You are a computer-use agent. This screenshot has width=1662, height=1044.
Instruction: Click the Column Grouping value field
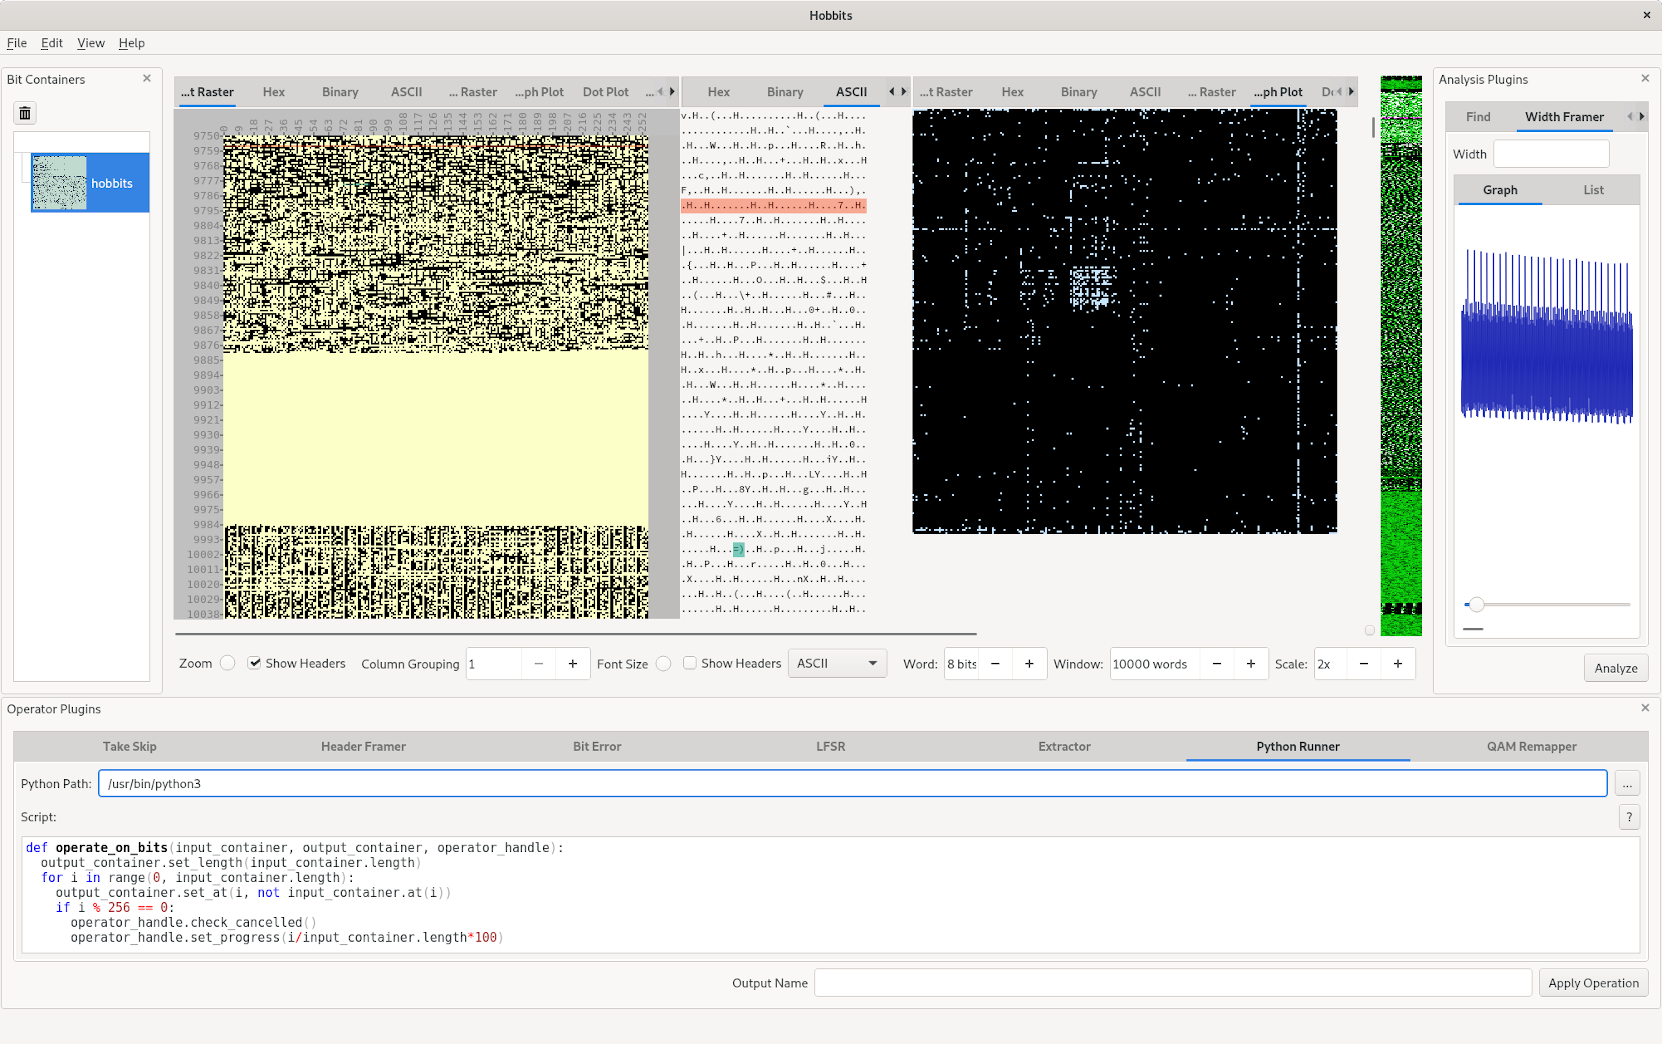pos(494,664)
